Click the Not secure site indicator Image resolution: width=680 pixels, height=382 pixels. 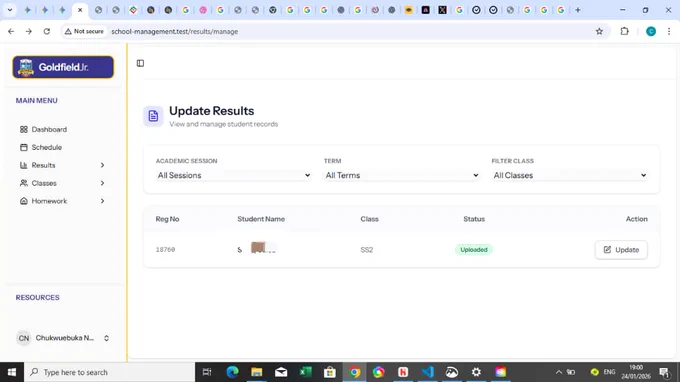click(x=84, y=31)
